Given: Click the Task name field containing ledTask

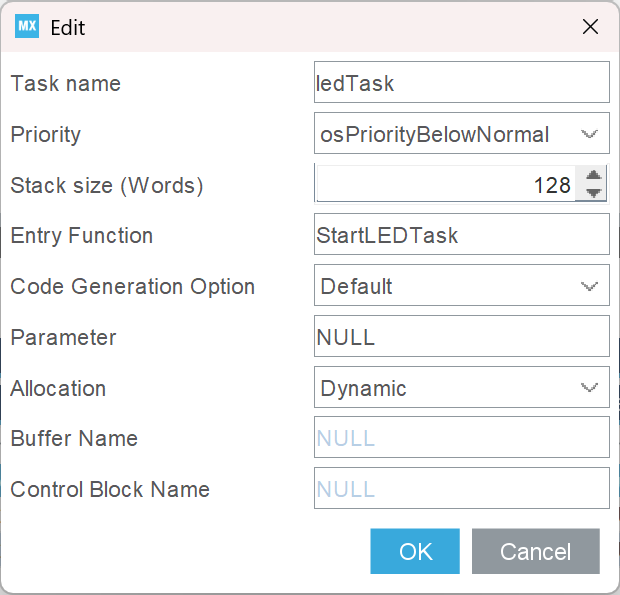Looking at the screenshot, I should (461, 82).
